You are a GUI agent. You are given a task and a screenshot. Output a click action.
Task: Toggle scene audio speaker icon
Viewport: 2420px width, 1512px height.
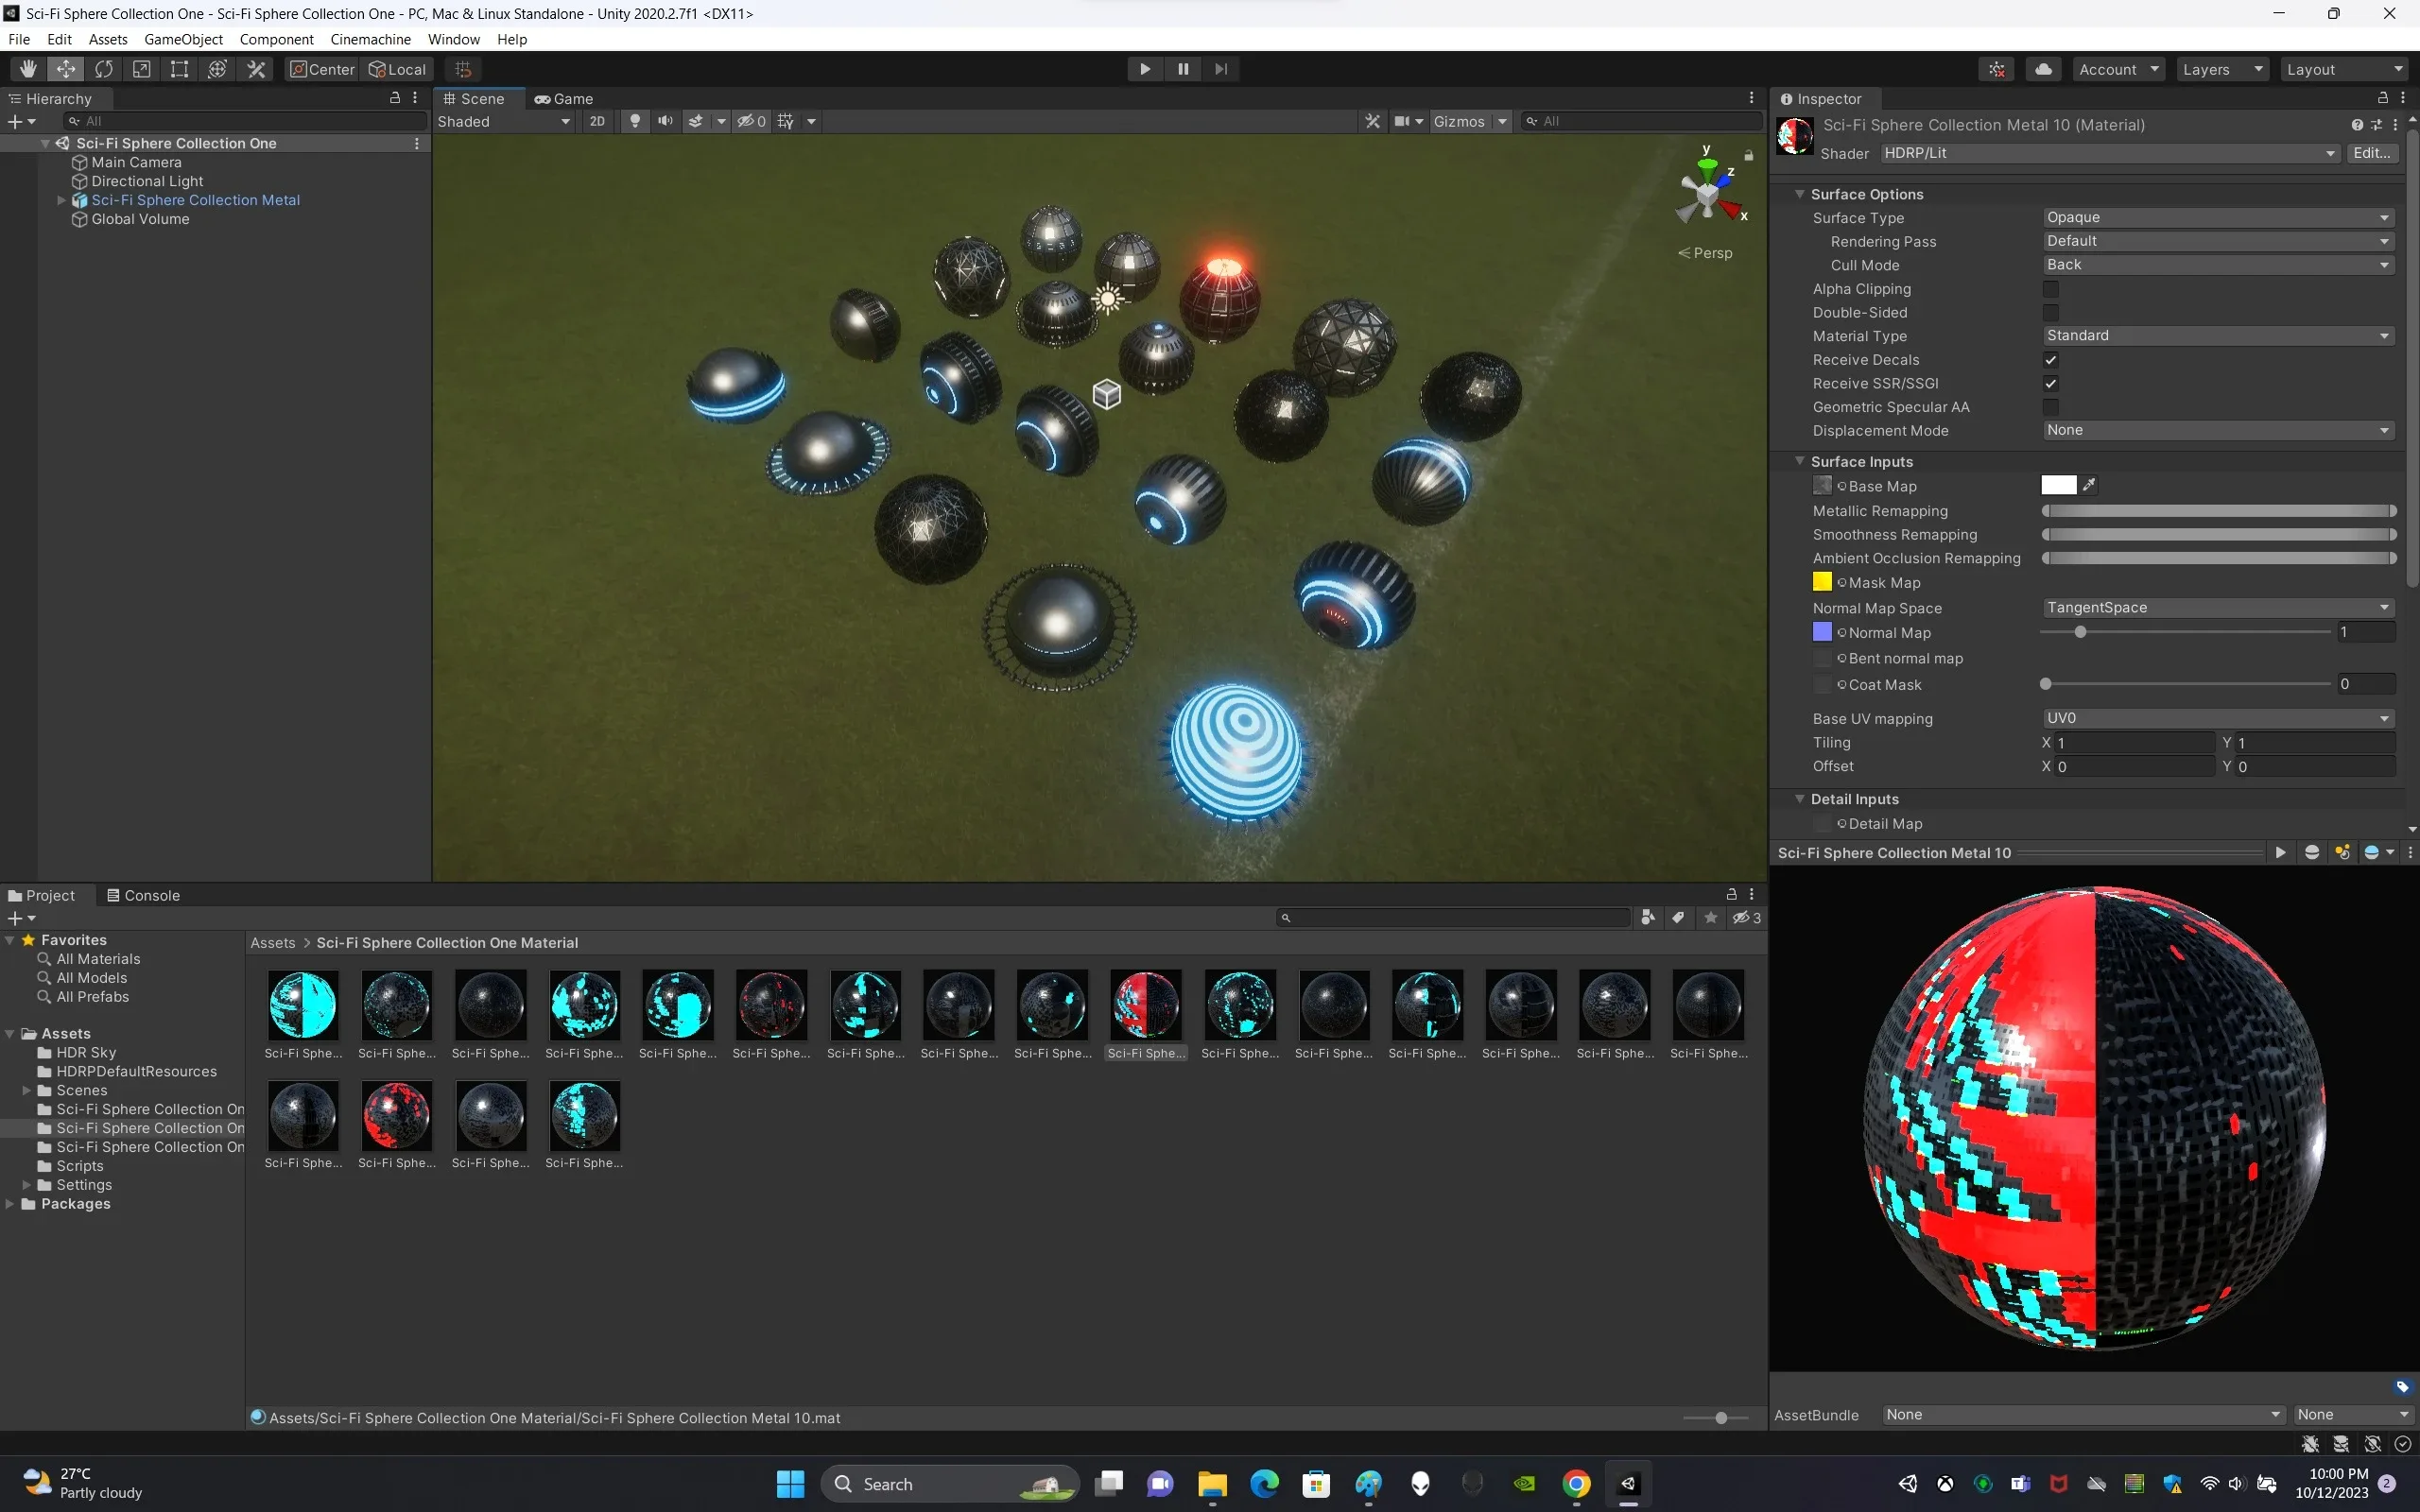click(665, 121)
